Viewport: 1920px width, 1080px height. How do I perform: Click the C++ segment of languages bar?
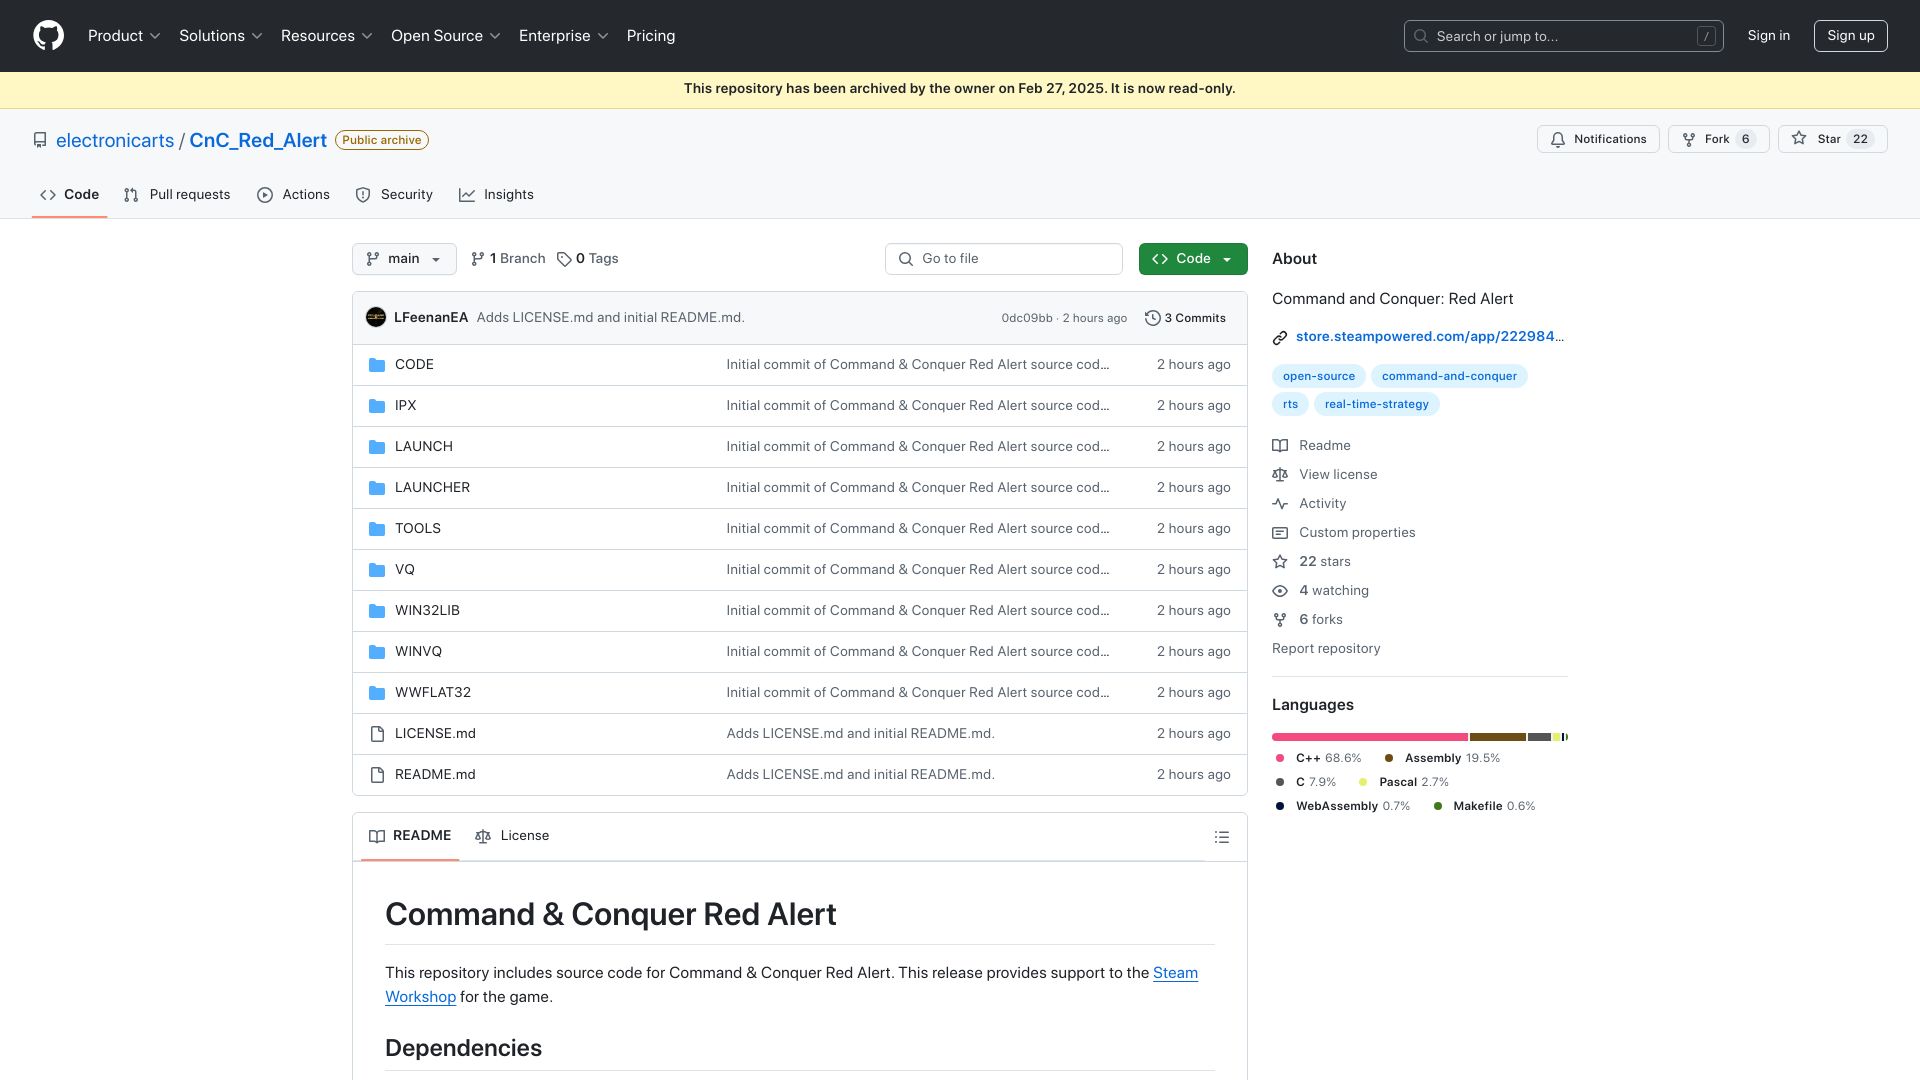(1370, 737)
